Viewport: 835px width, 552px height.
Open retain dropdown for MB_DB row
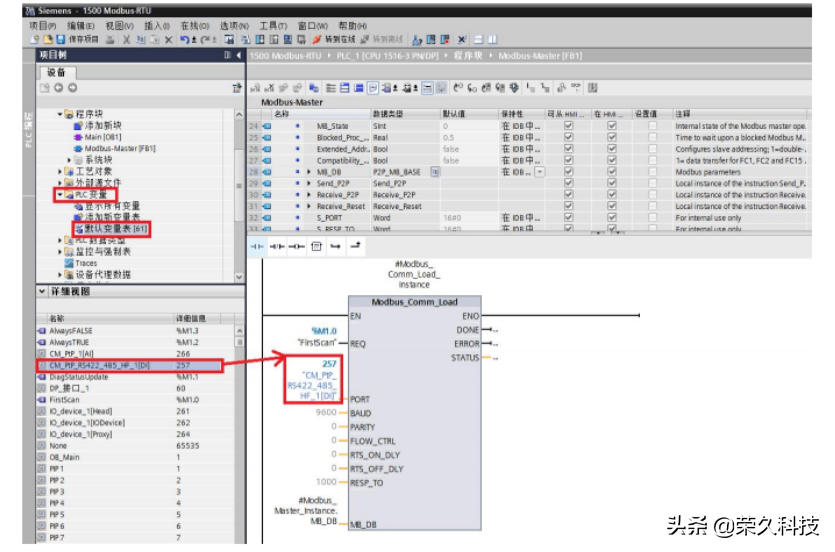540,172
